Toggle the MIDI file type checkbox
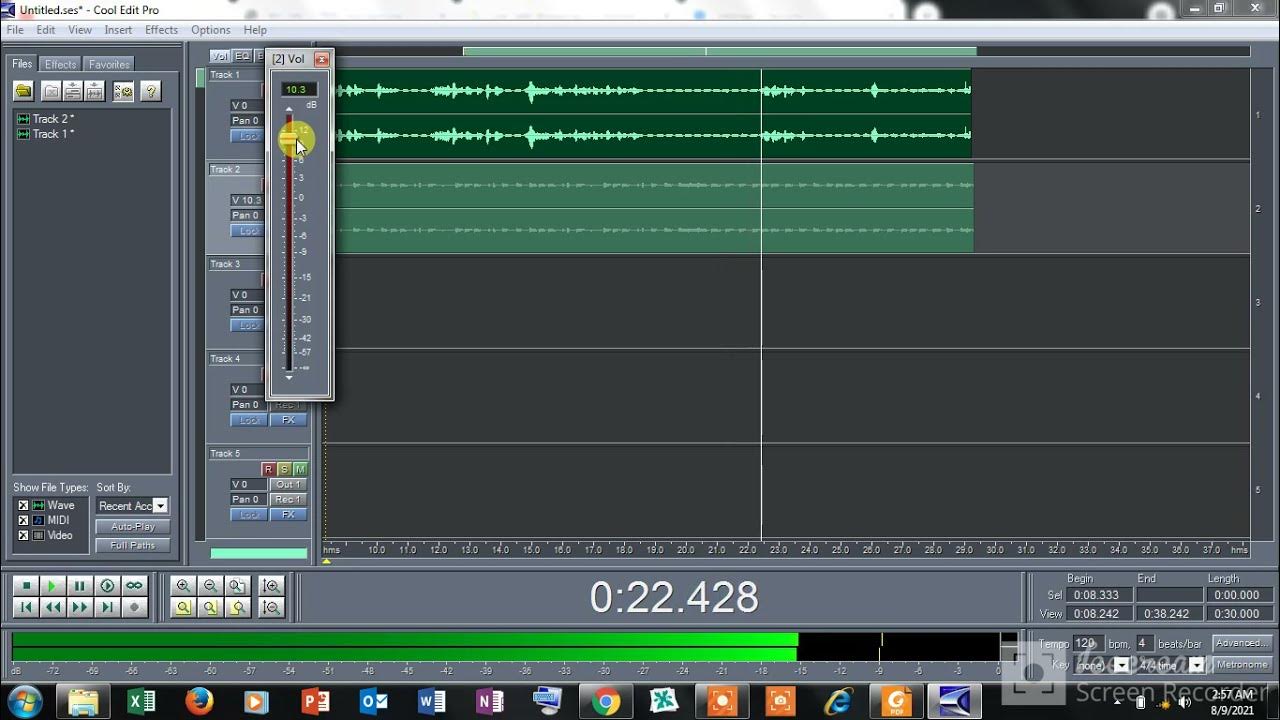Screen dimensions: 1280x720 (x=23, y=520)
